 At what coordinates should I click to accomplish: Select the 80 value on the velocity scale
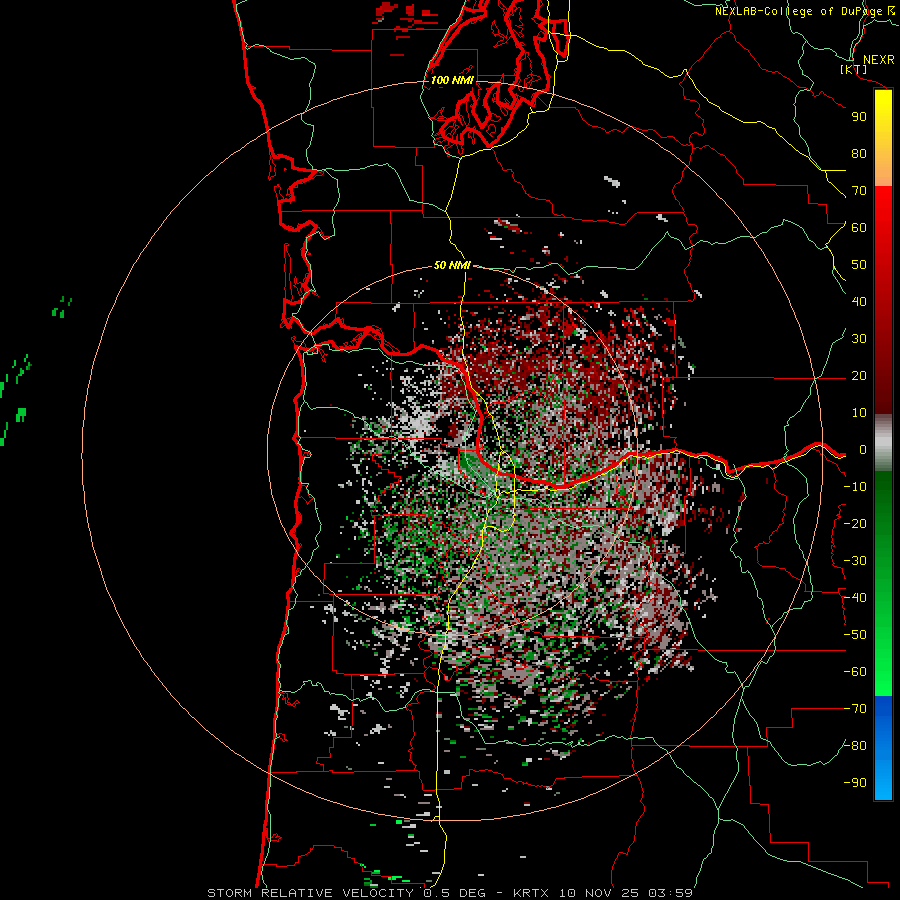(x=859, y=153)
